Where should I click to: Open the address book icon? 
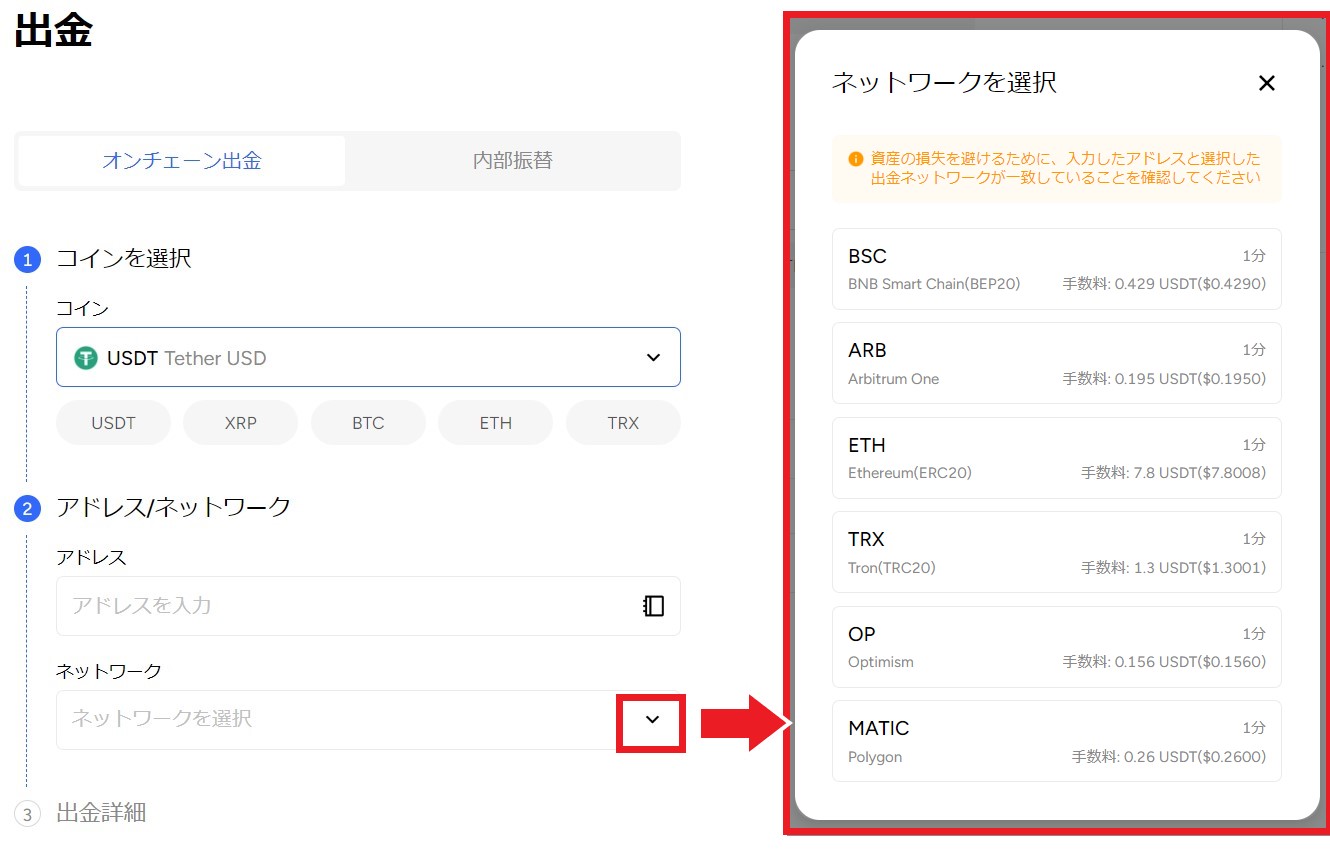[x=653, y=606]
